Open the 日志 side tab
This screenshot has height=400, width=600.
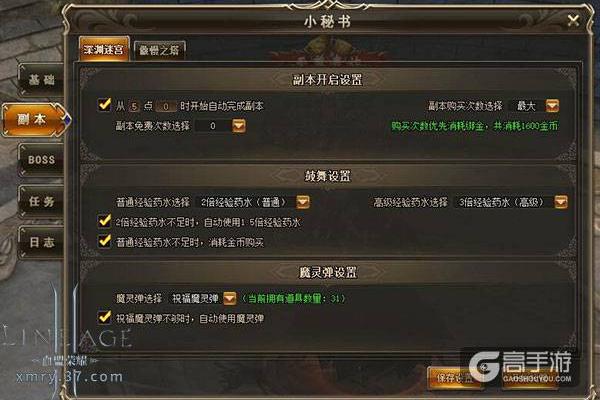click(x=41, y=242)
